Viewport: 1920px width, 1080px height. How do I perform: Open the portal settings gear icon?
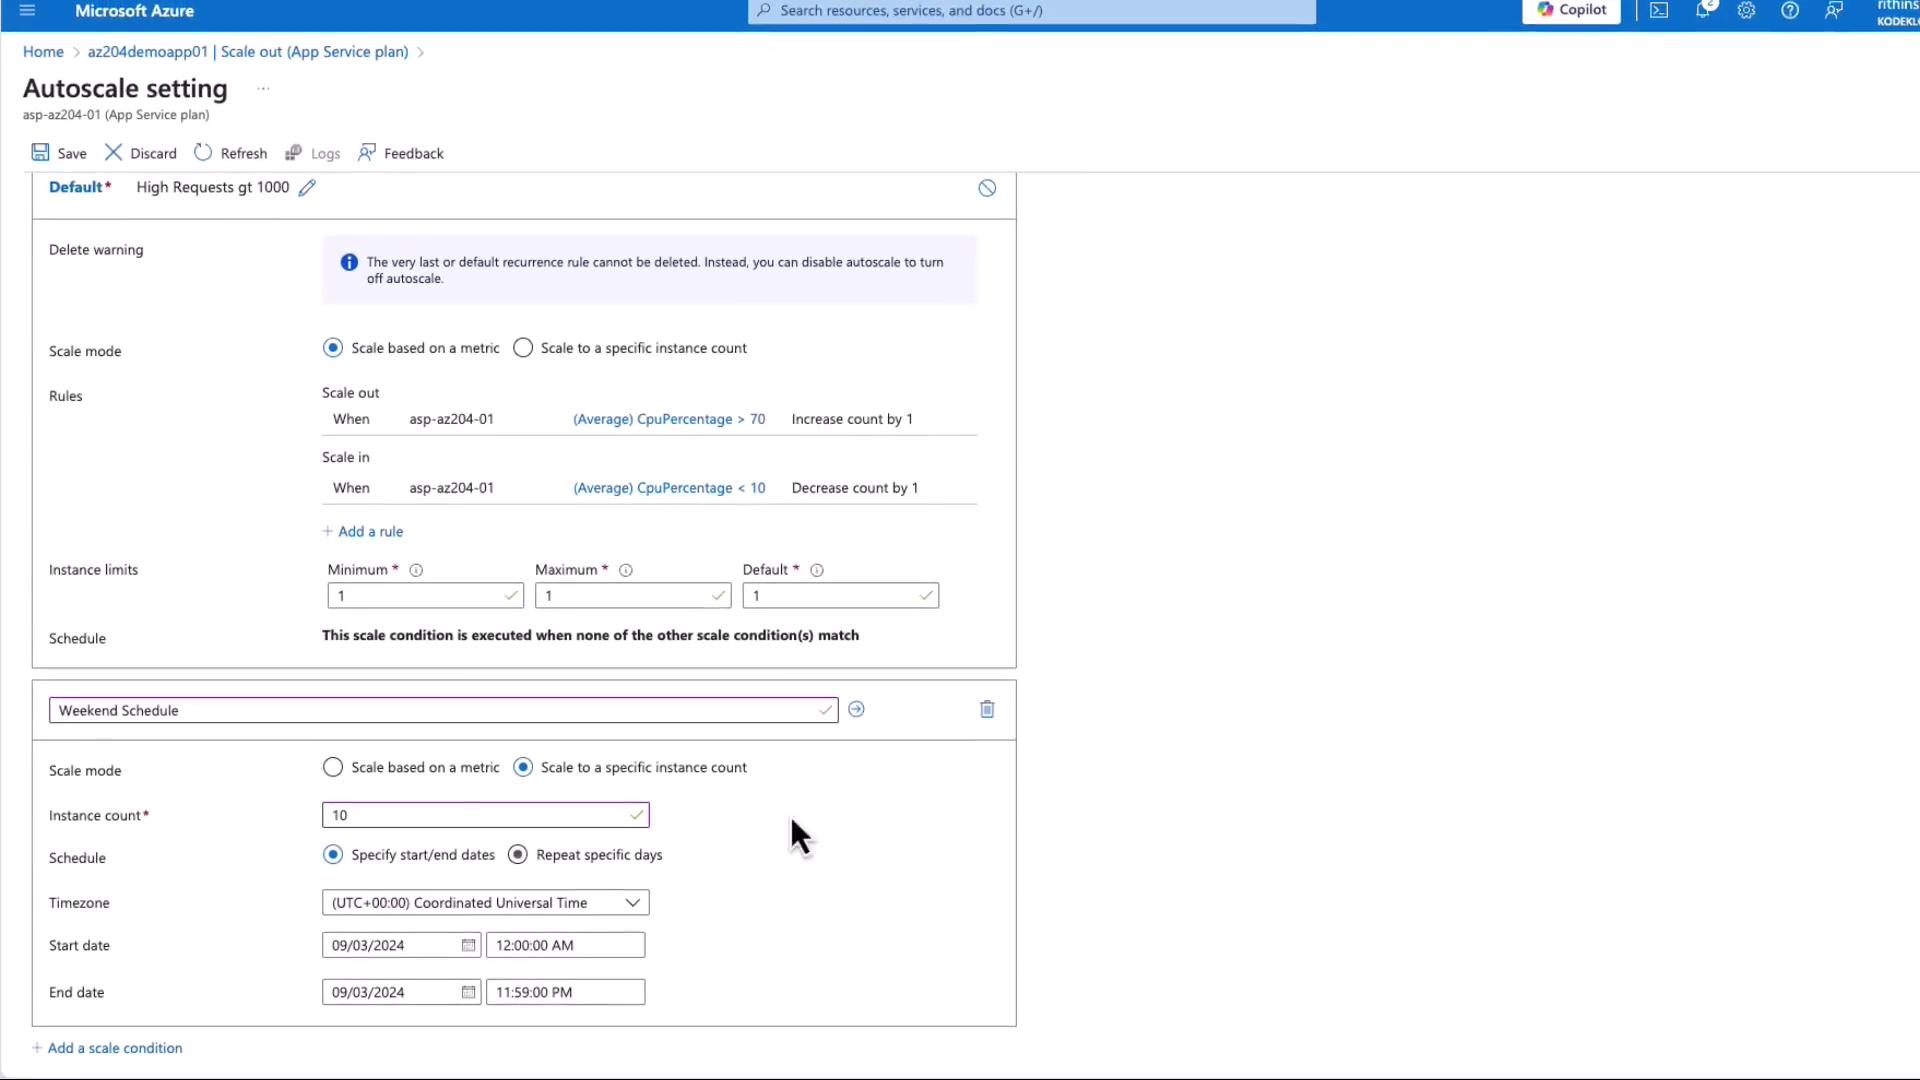1746,11
